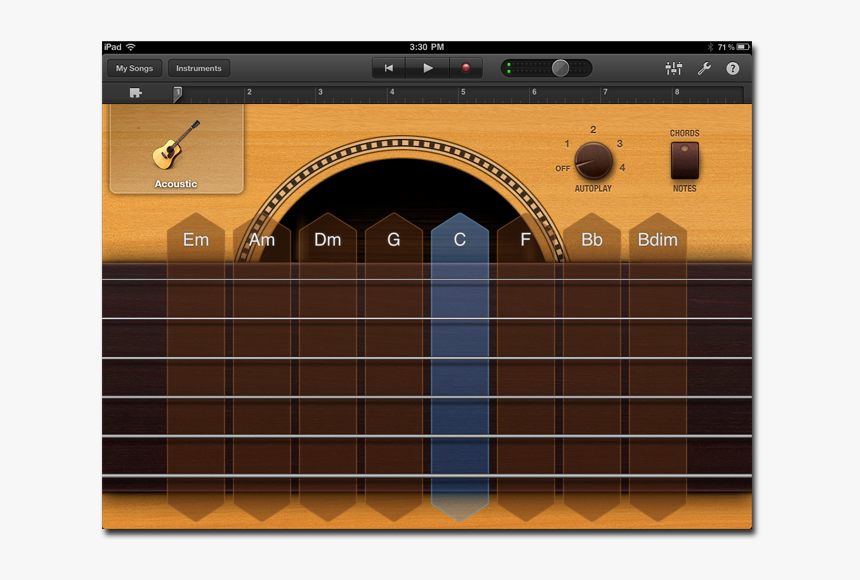
Task: Set Autoplay to pattern 4
Action: coord(623,167)
